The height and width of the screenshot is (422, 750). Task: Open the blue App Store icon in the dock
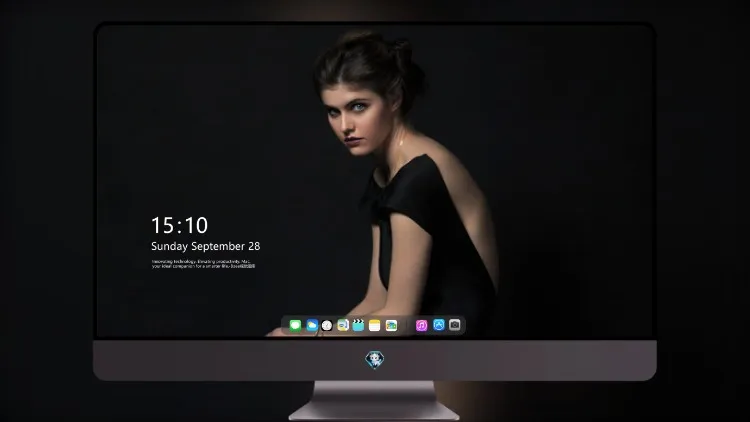439,325
